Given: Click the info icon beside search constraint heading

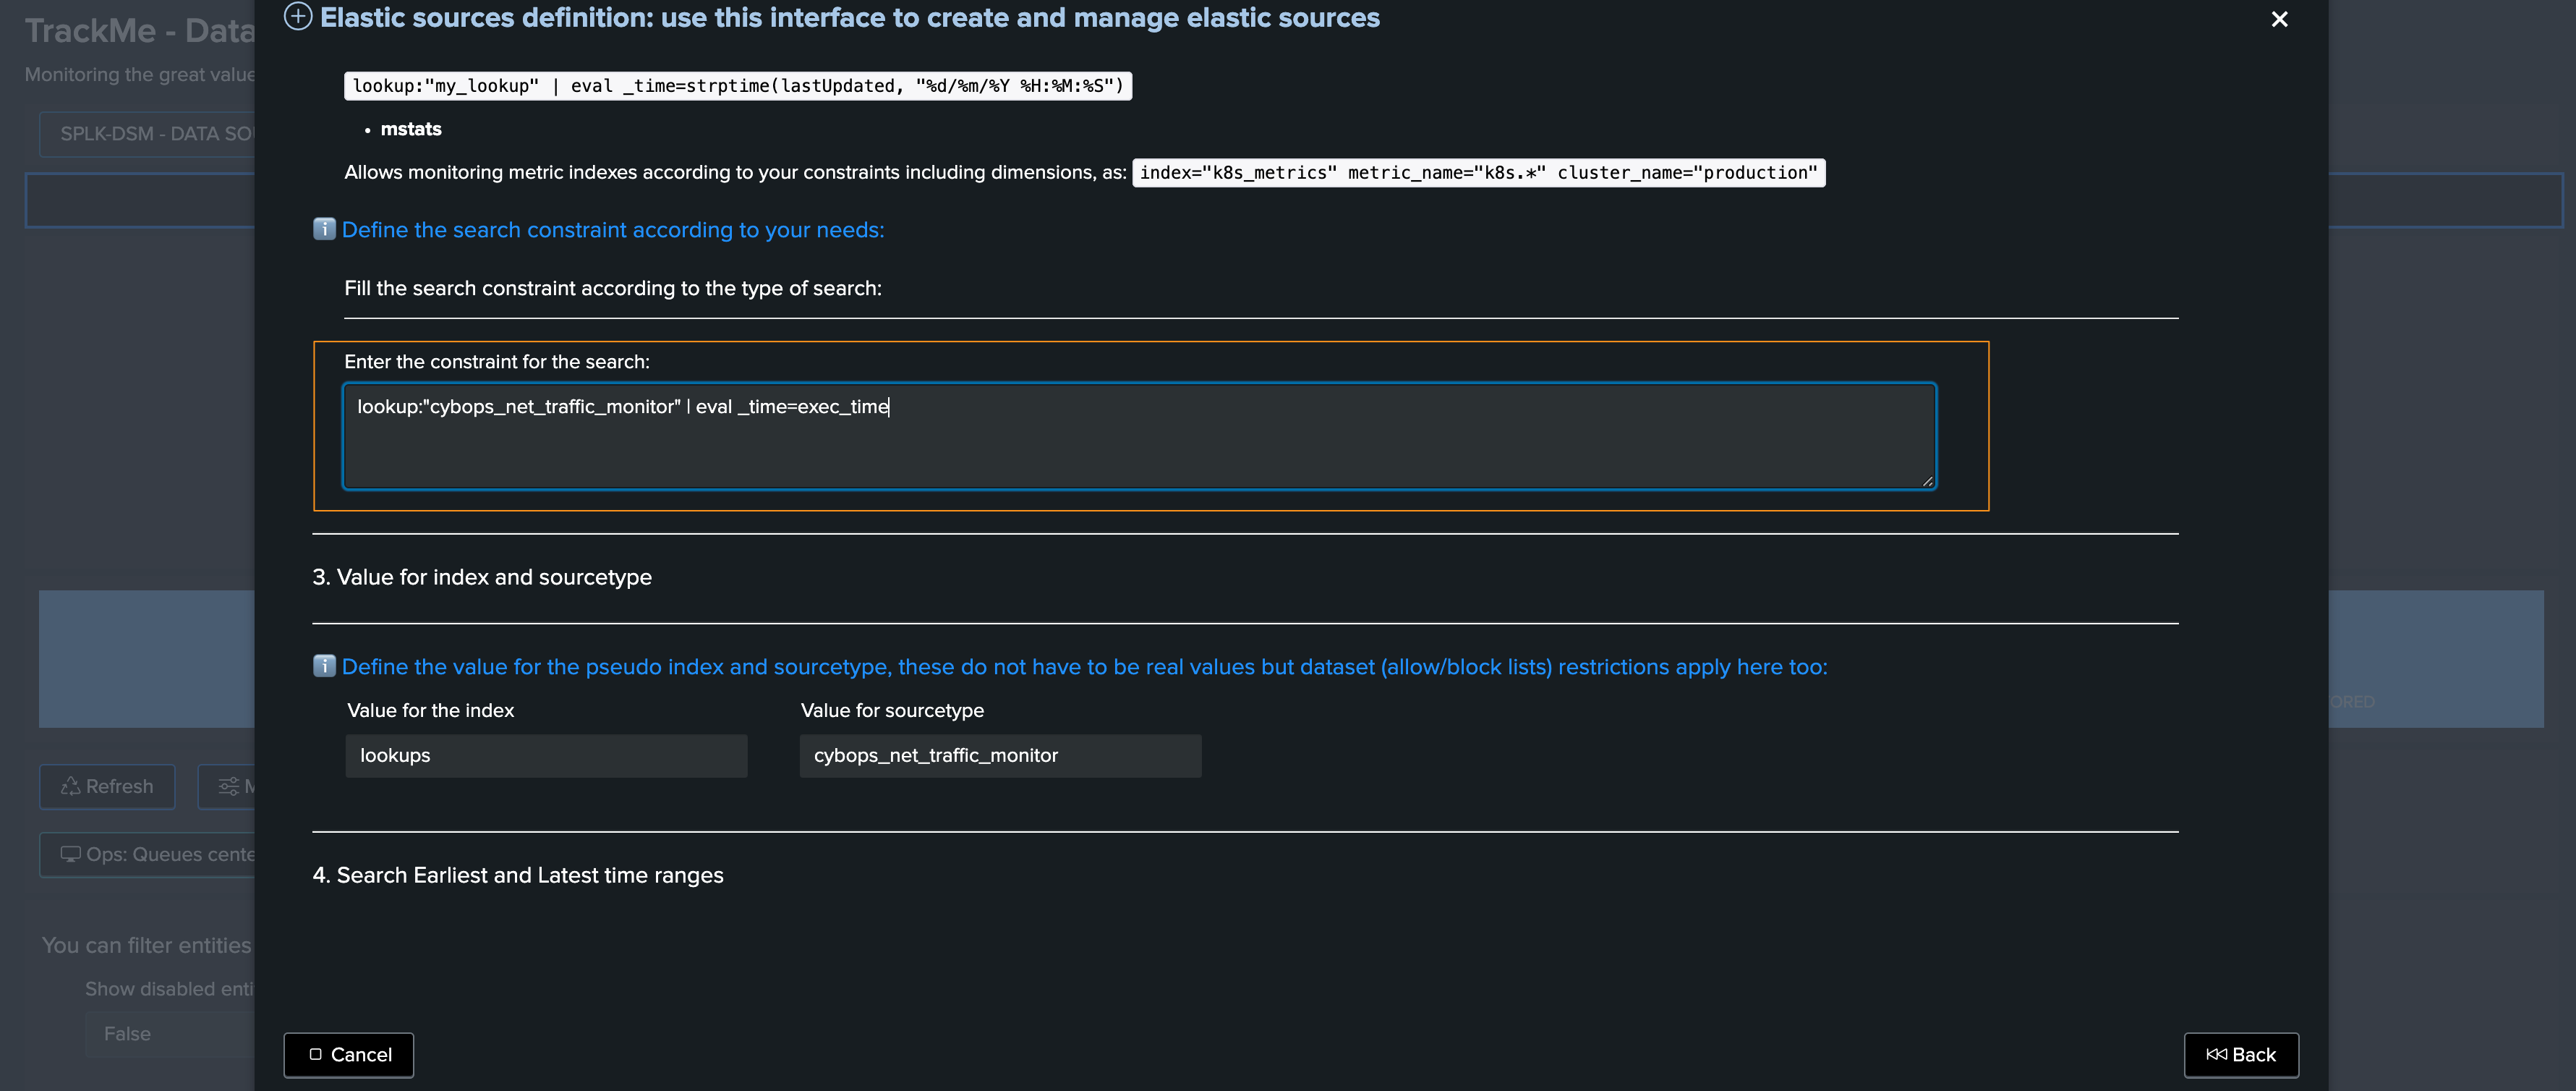Looking at the screenshot, I should pyautogui.click(x=324, y=229).
